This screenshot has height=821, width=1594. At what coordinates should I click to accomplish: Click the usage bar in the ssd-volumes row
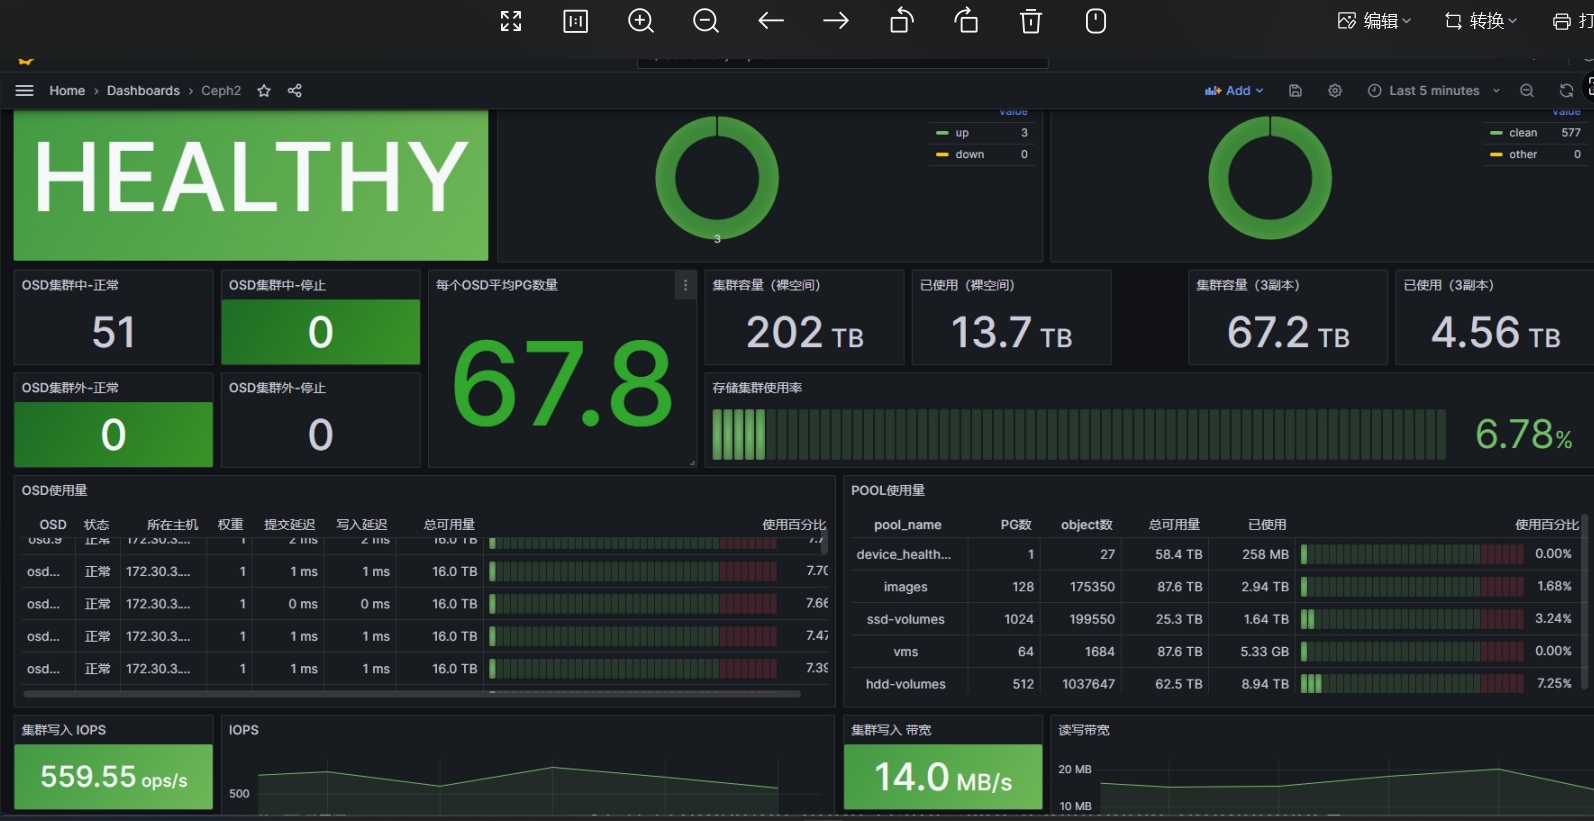tap(1412, 619)
